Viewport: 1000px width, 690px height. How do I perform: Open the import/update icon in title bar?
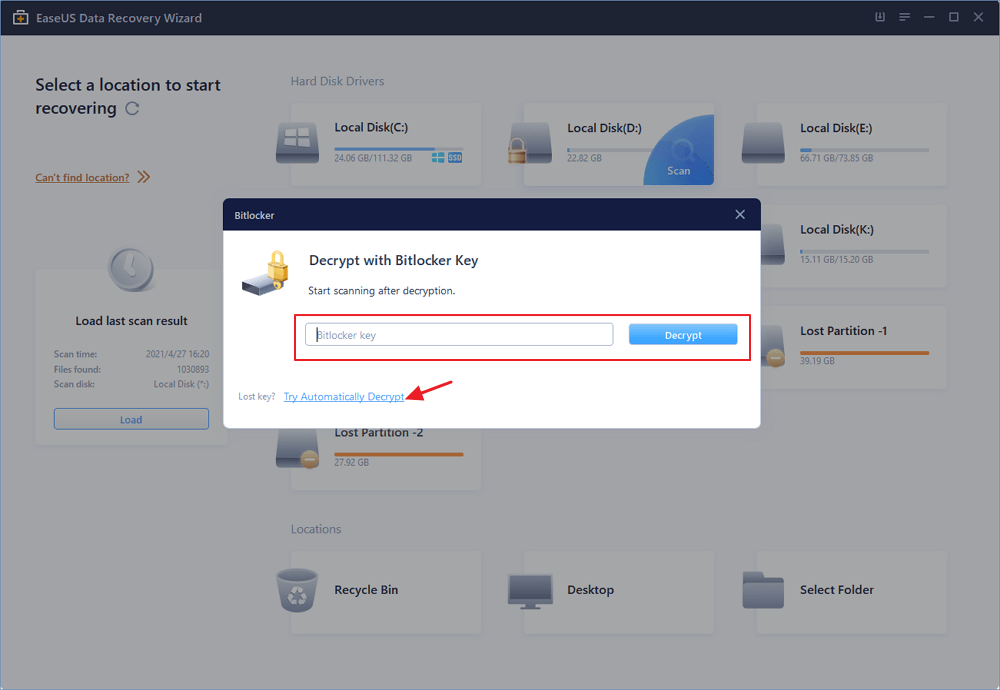[x=879, y=17]
